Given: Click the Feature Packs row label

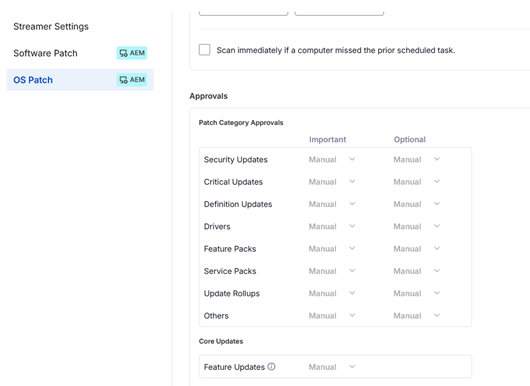Looking at the screenshot, I should (x=230, y=249).
